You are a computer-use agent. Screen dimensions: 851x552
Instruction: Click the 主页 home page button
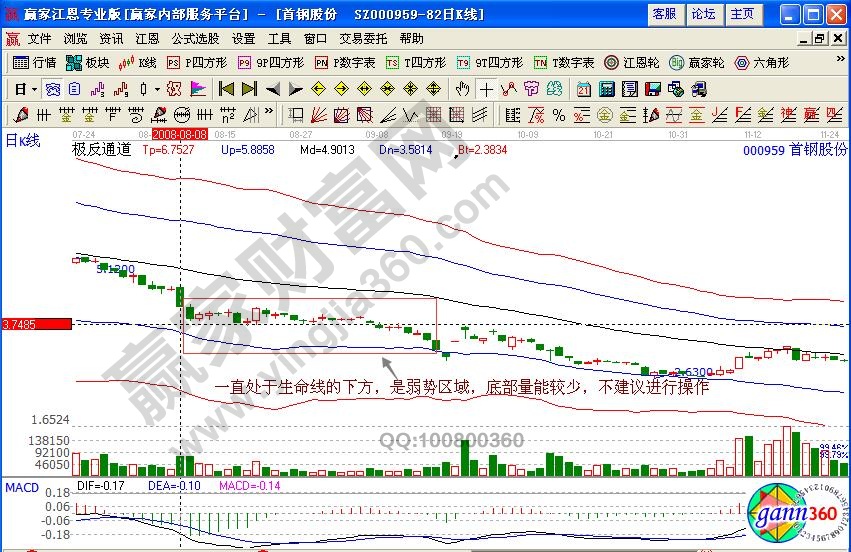coord(742,14)
